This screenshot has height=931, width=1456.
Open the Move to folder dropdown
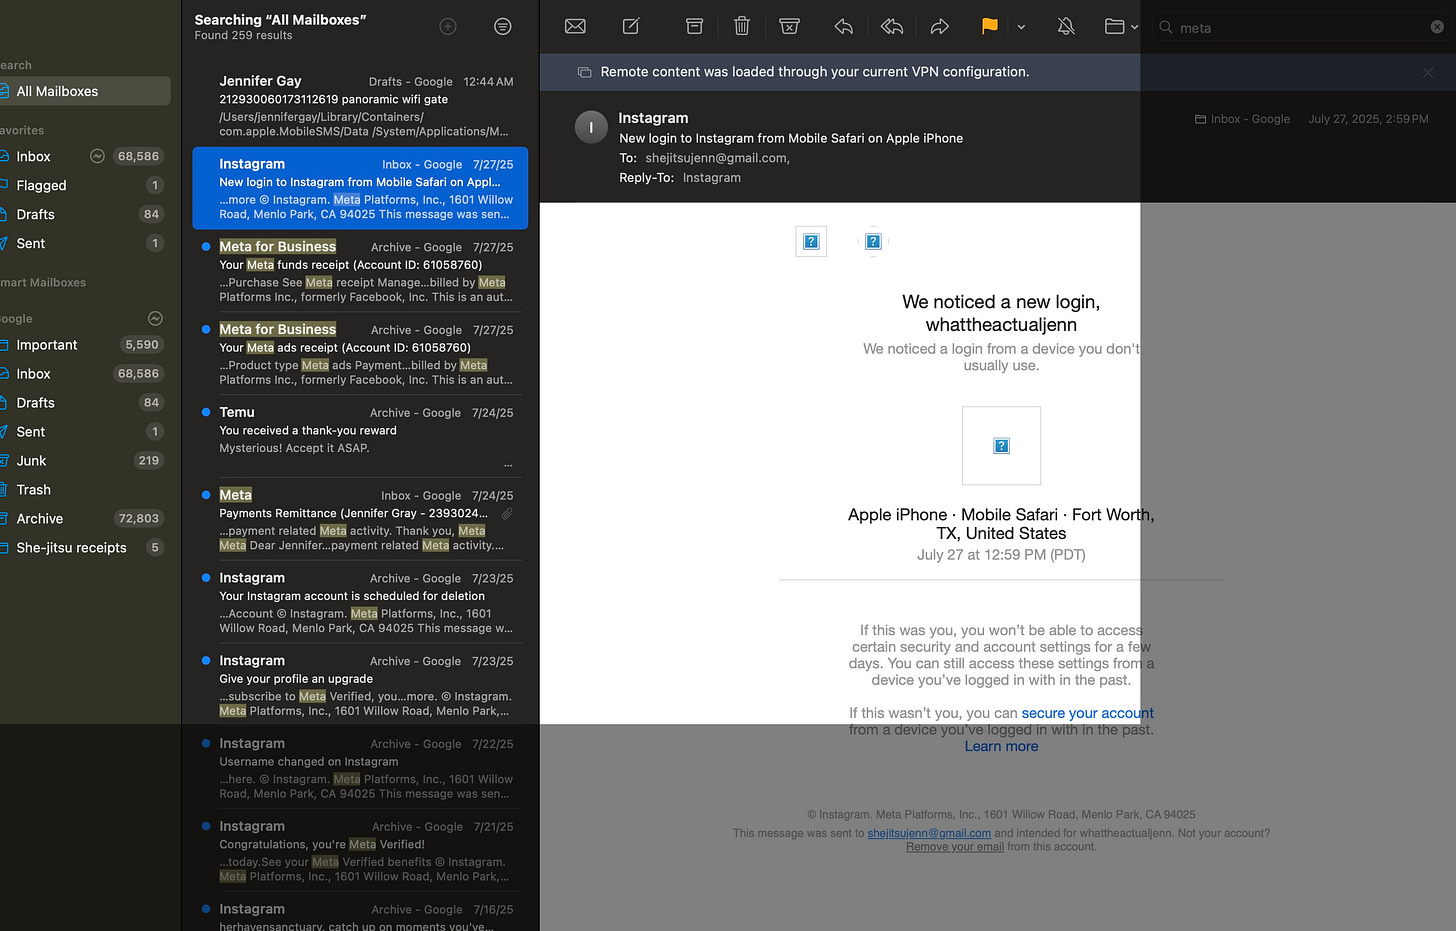[x=1121, y=27]
